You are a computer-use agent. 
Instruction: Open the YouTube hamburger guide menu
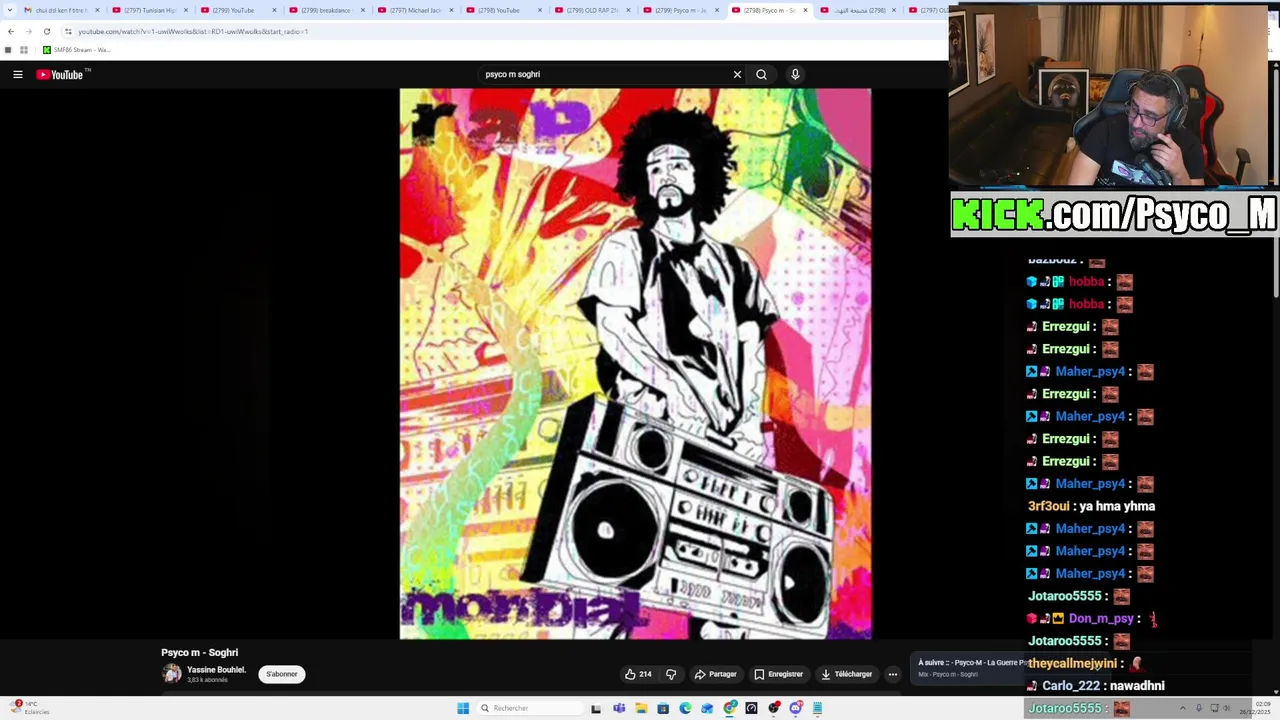[18, 74]
